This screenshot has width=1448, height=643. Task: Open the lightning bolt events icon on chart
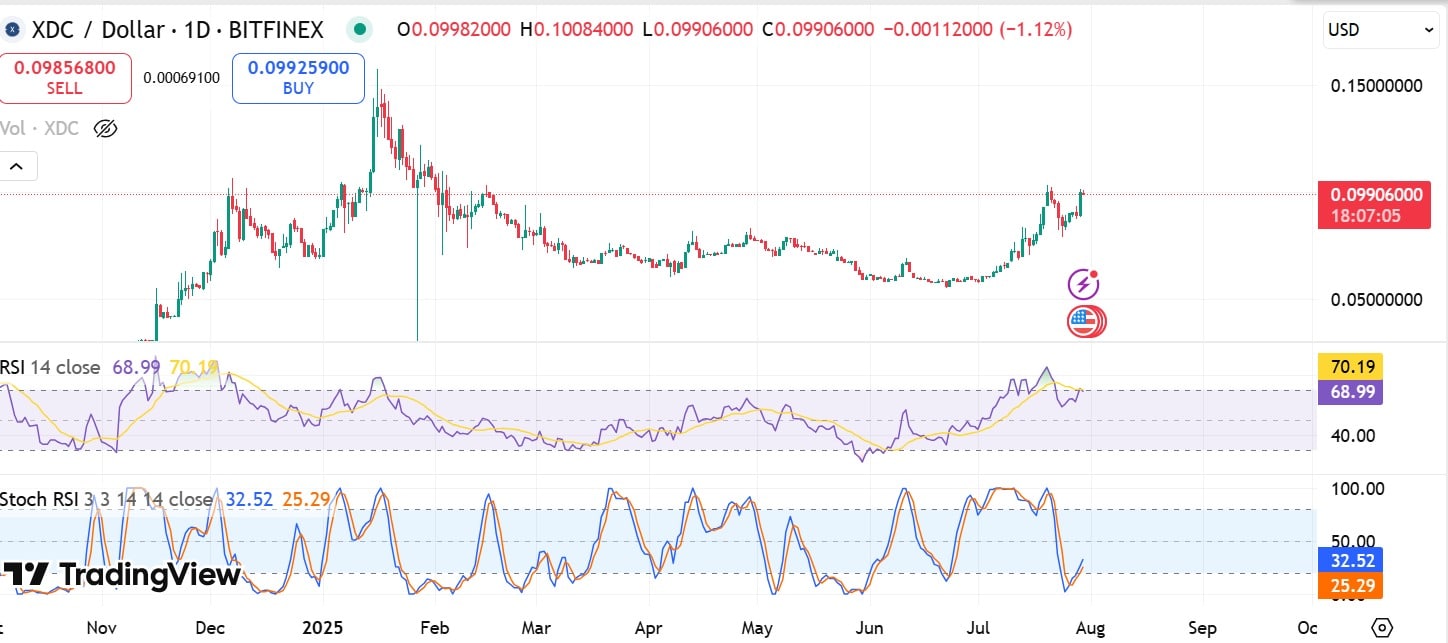coord(1084,283)
